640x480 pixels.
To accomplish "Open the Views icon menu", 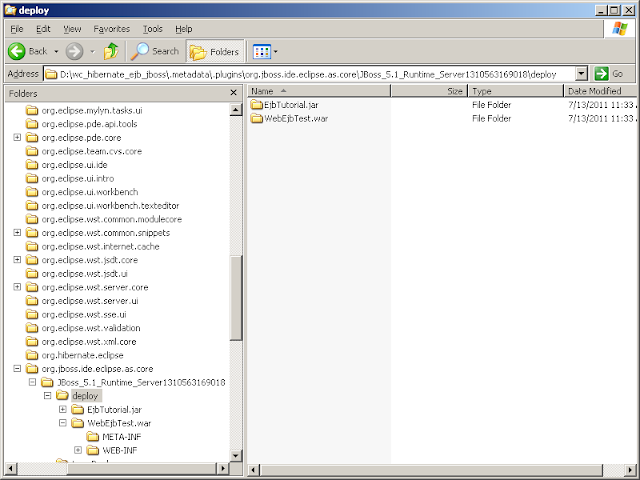I will click(261, 51).
